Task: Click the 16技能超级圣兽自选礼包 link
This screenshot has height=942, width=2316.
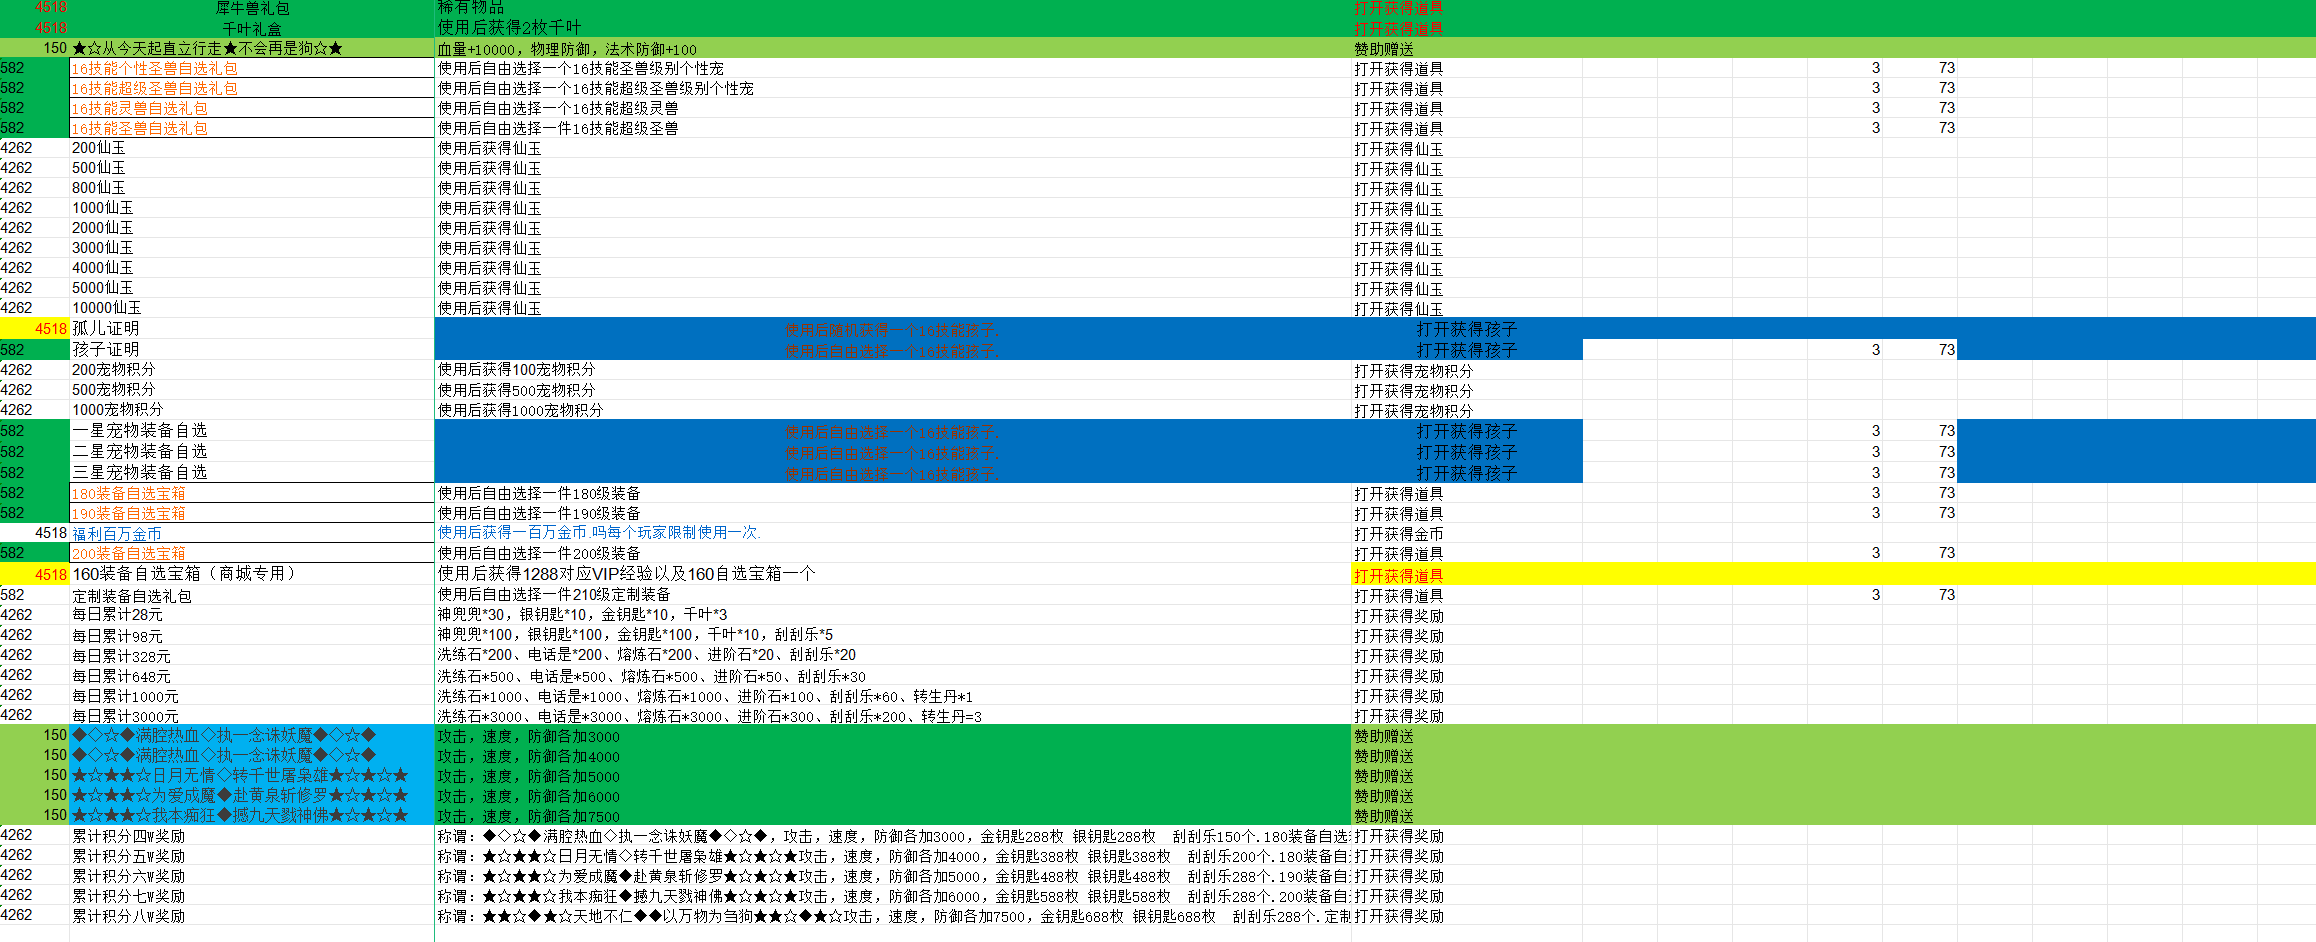Action: pos(154,89)
